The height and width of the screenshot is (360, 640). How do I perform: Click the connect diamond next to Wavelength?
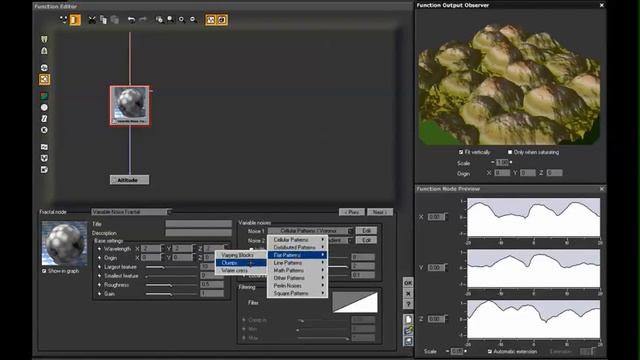pyautogui.click(x=99, y=249)
